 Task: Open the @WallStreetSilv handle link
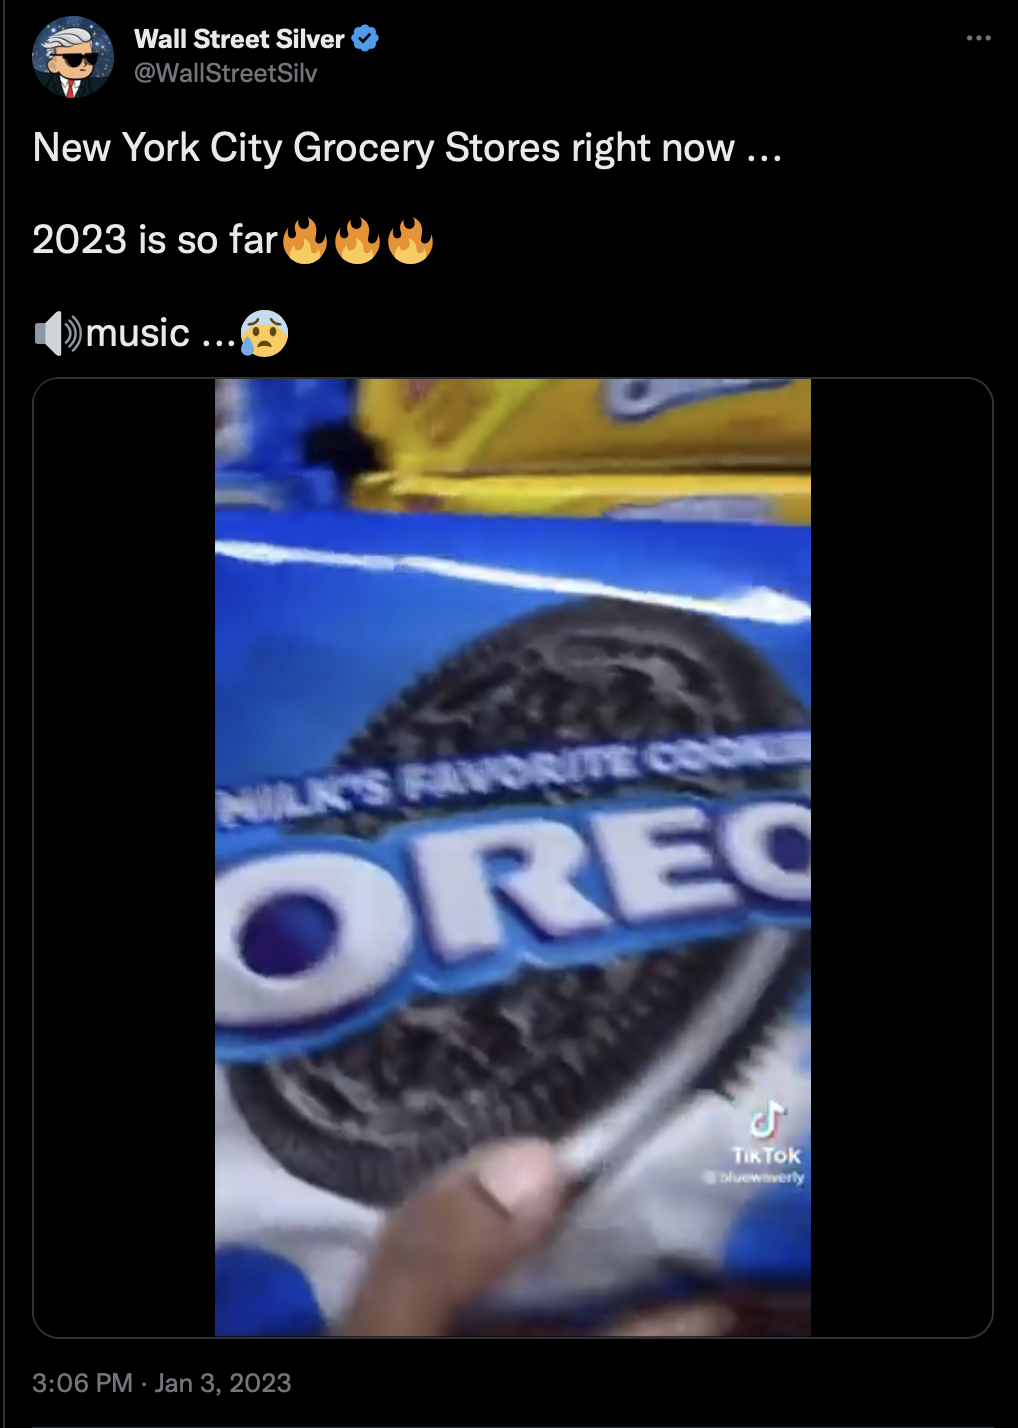(x=225, y=73)
